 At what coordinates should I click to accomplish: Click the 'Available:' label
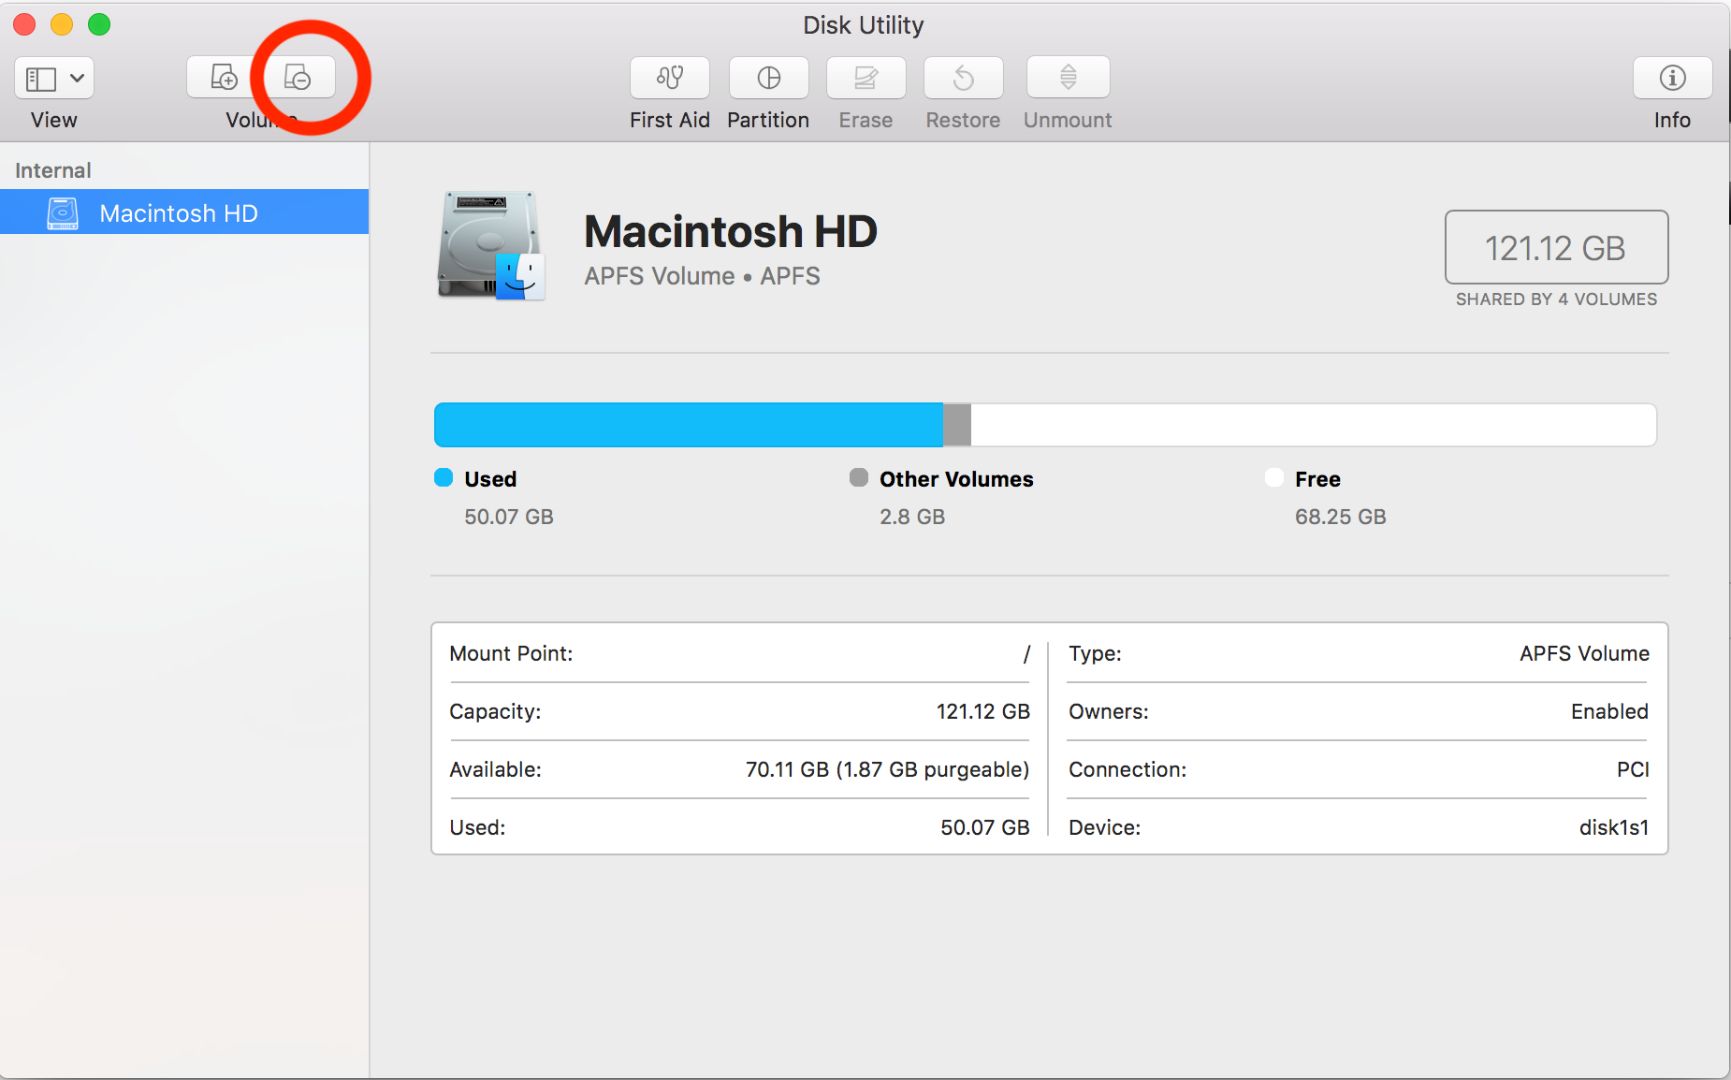(495, 770)
